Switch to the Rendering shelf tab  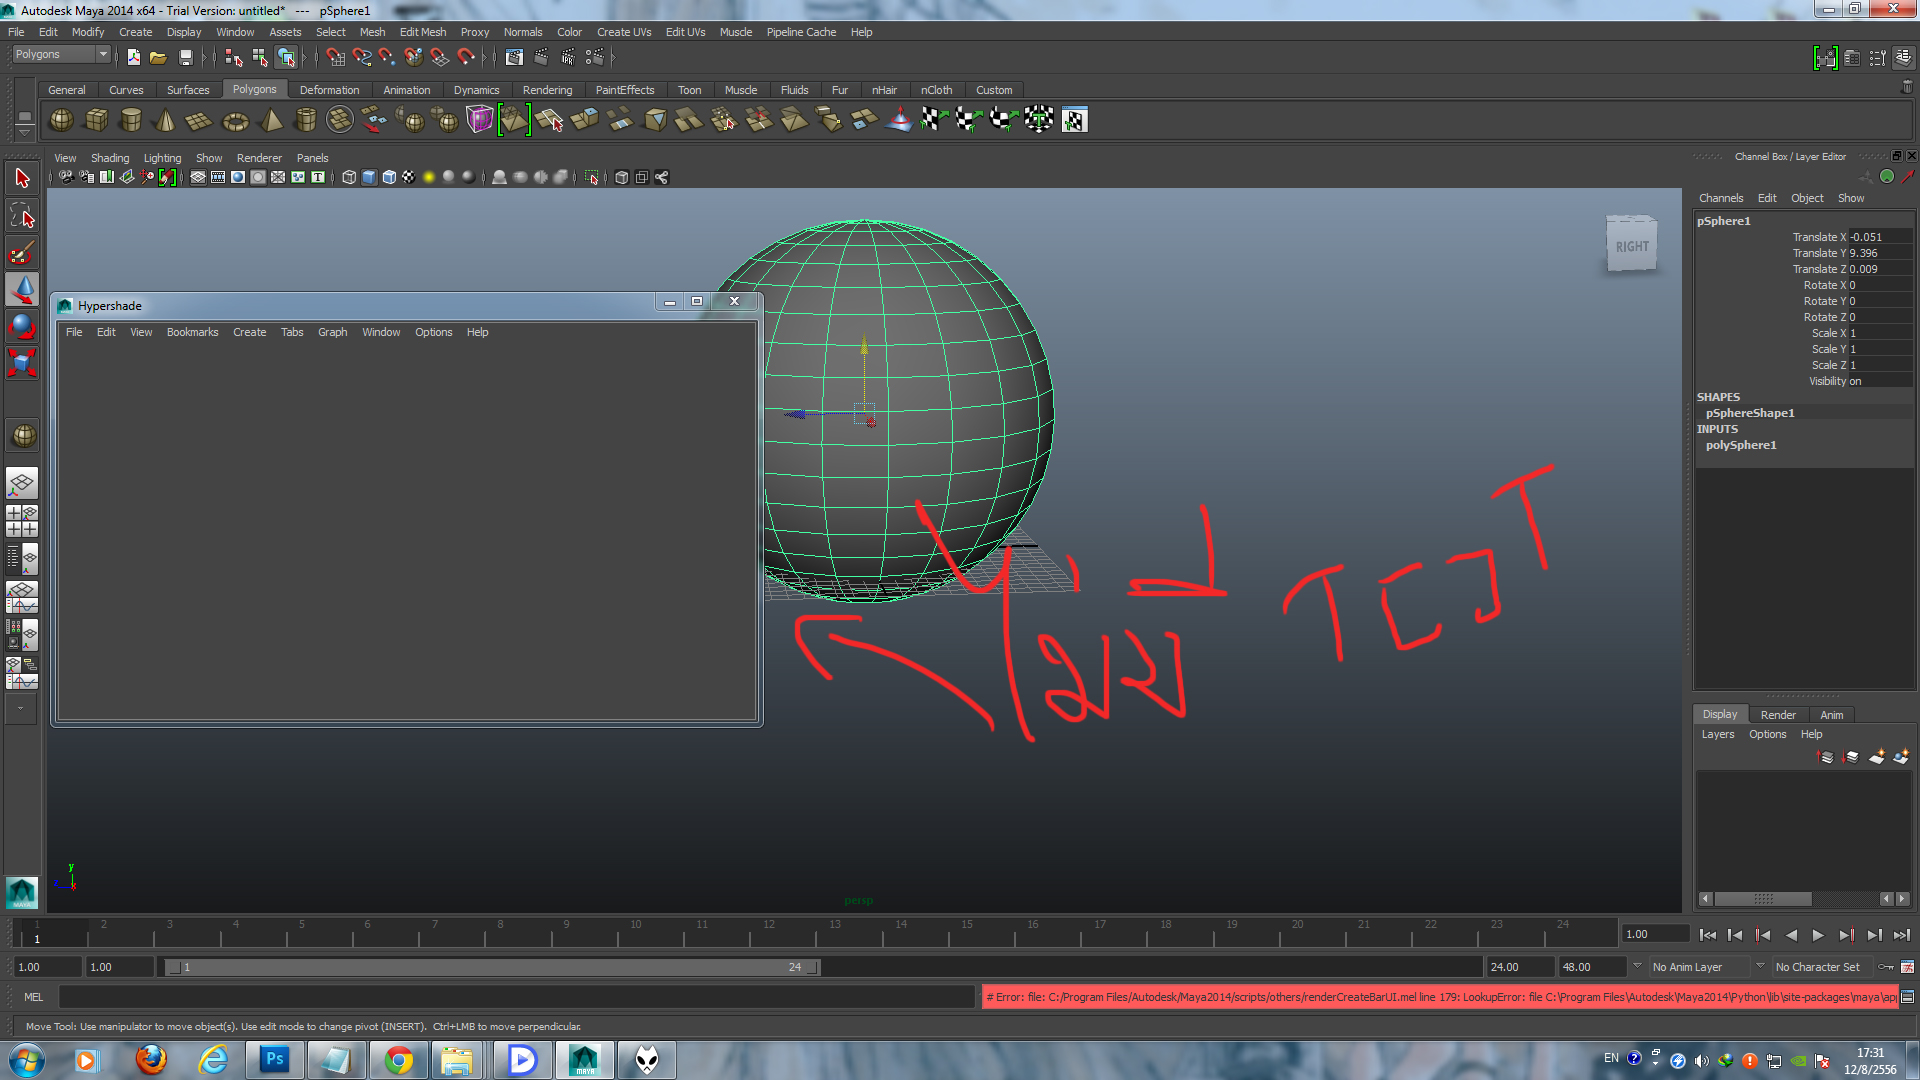pos(547,89)
